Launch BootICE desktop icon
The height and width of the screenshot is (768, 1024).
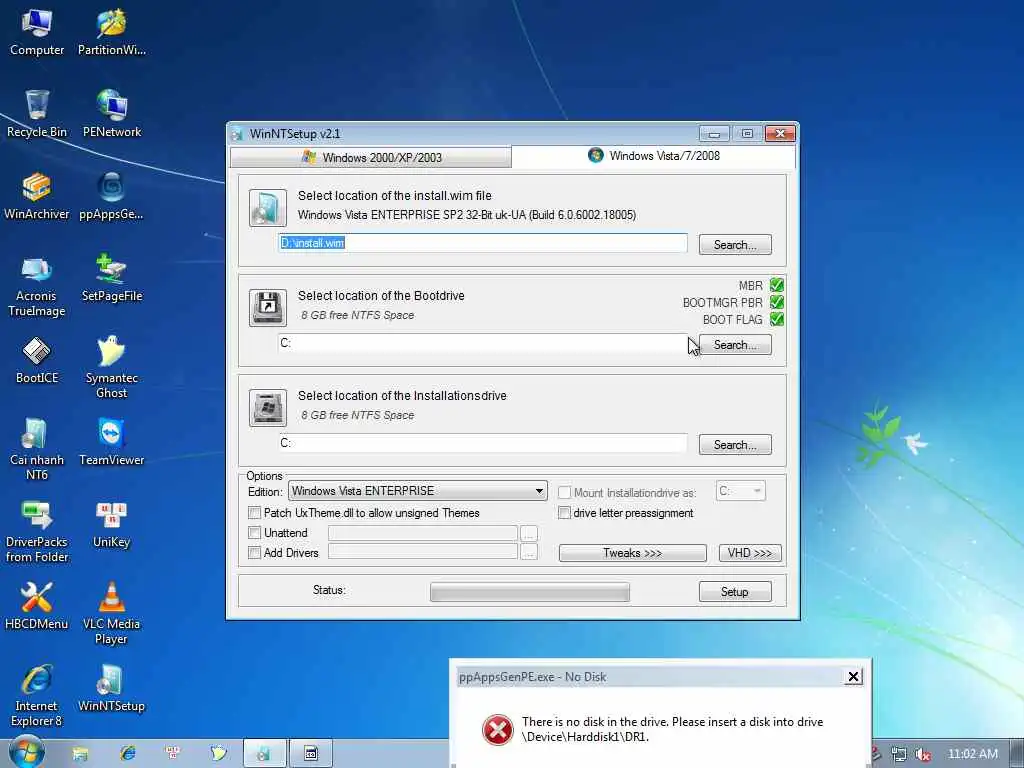pyautogui.click(x=37, y=360)
